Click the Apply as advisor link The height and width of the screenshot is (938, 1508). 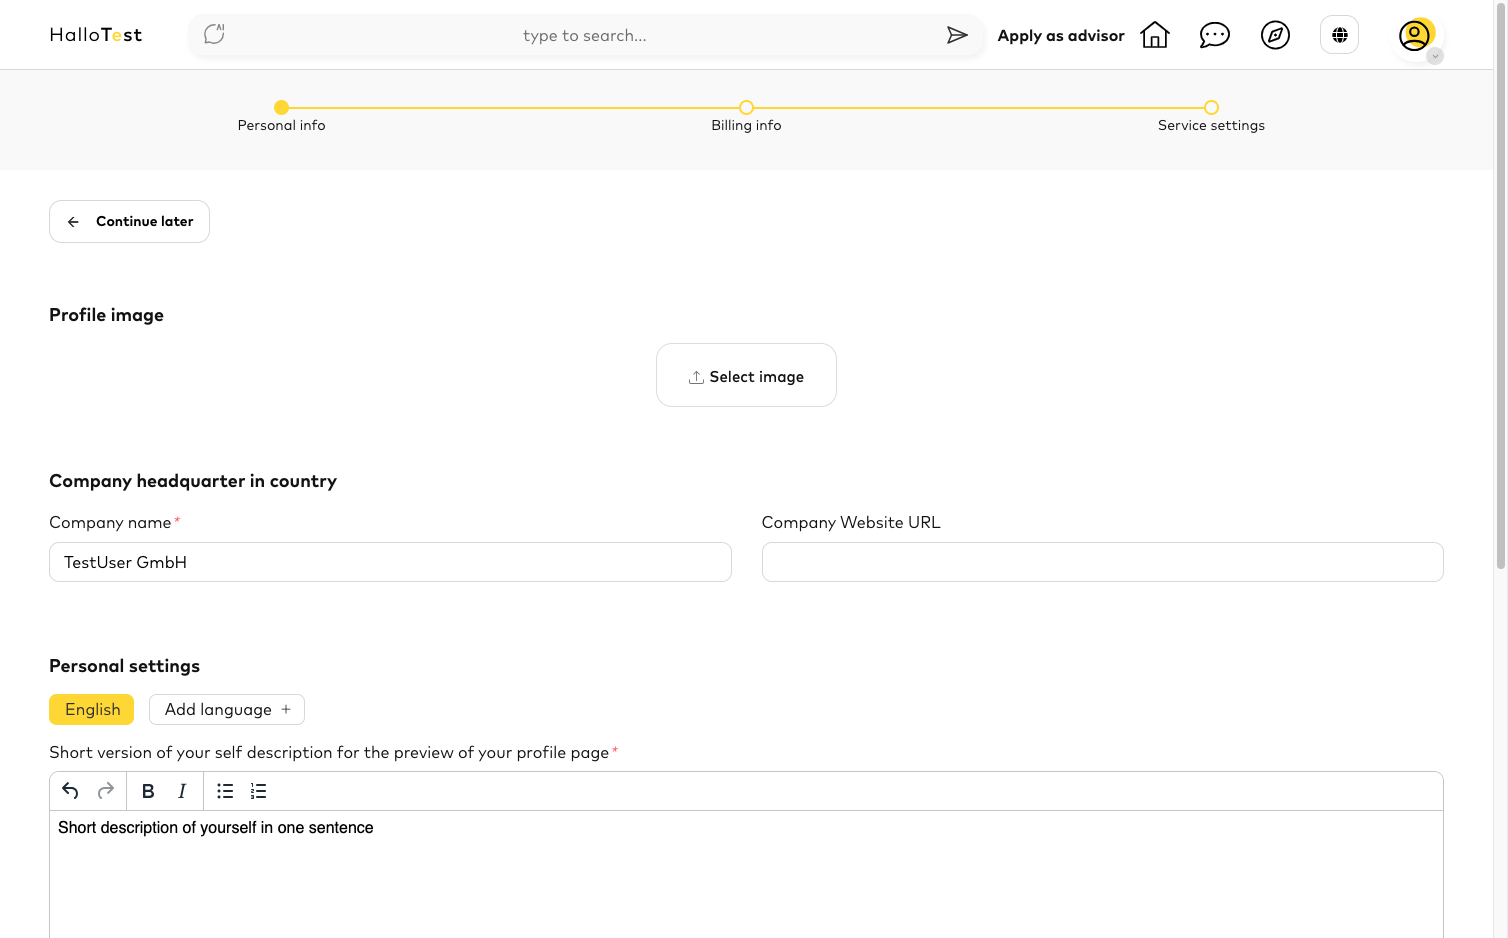pos(1061,35)
